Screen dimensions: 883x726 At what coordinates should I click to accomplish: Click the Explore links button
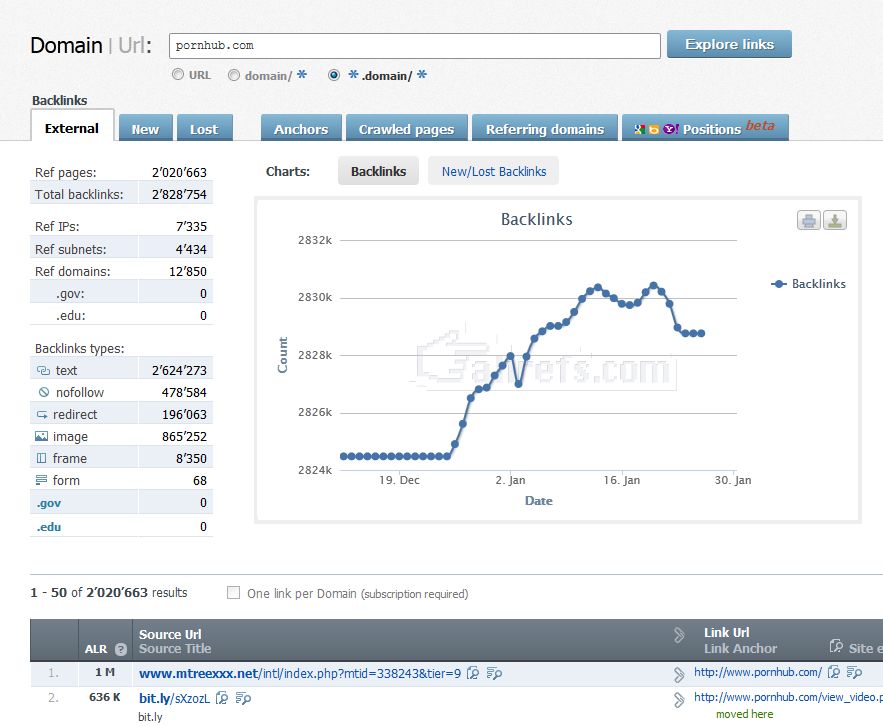(729, 44)
